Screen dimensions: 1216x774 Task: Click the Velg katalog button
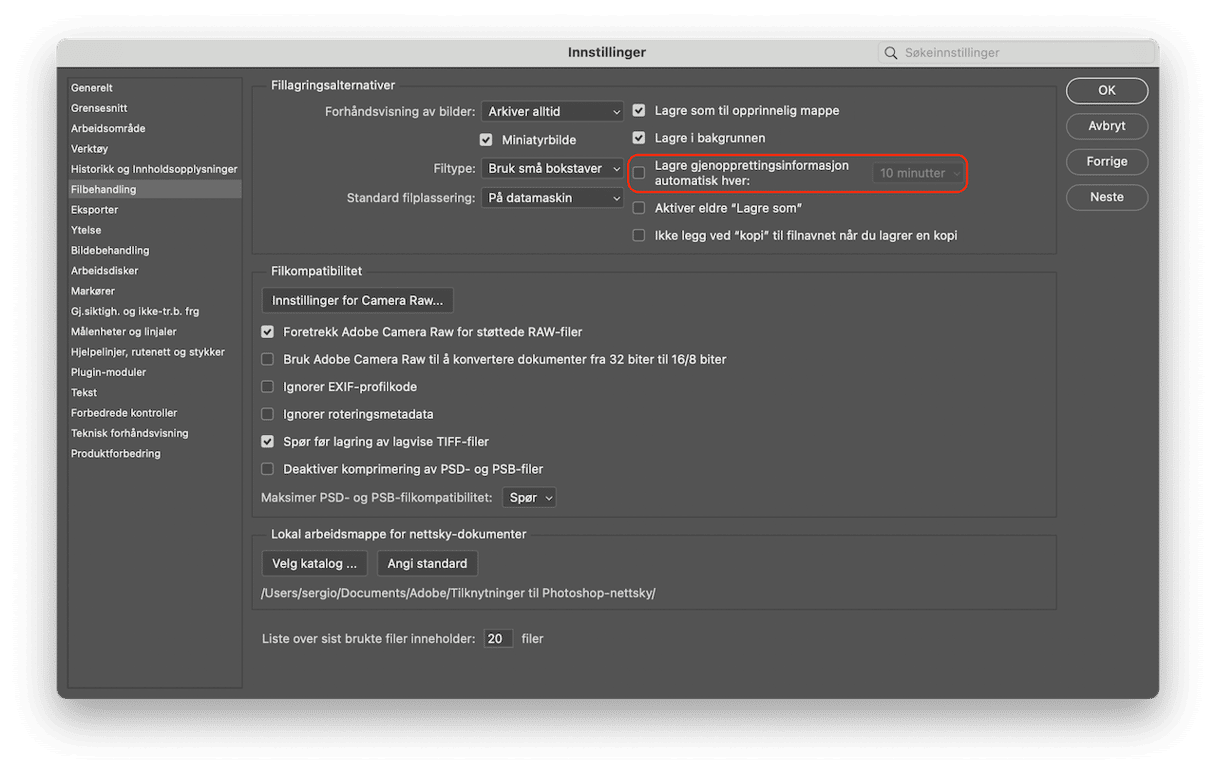click(314, 564)
